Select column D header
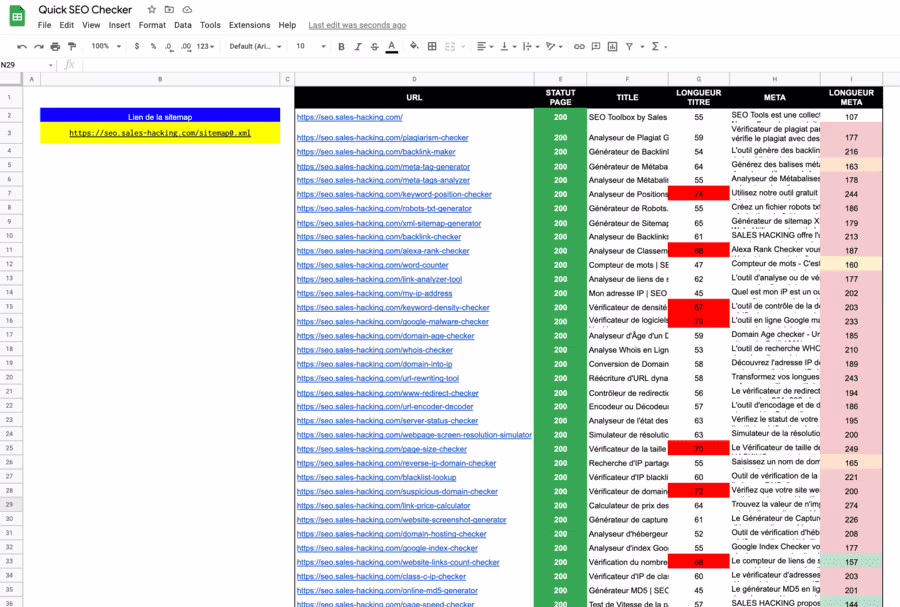The width and height of the screenshot is (900, 607). click(414, 79)
